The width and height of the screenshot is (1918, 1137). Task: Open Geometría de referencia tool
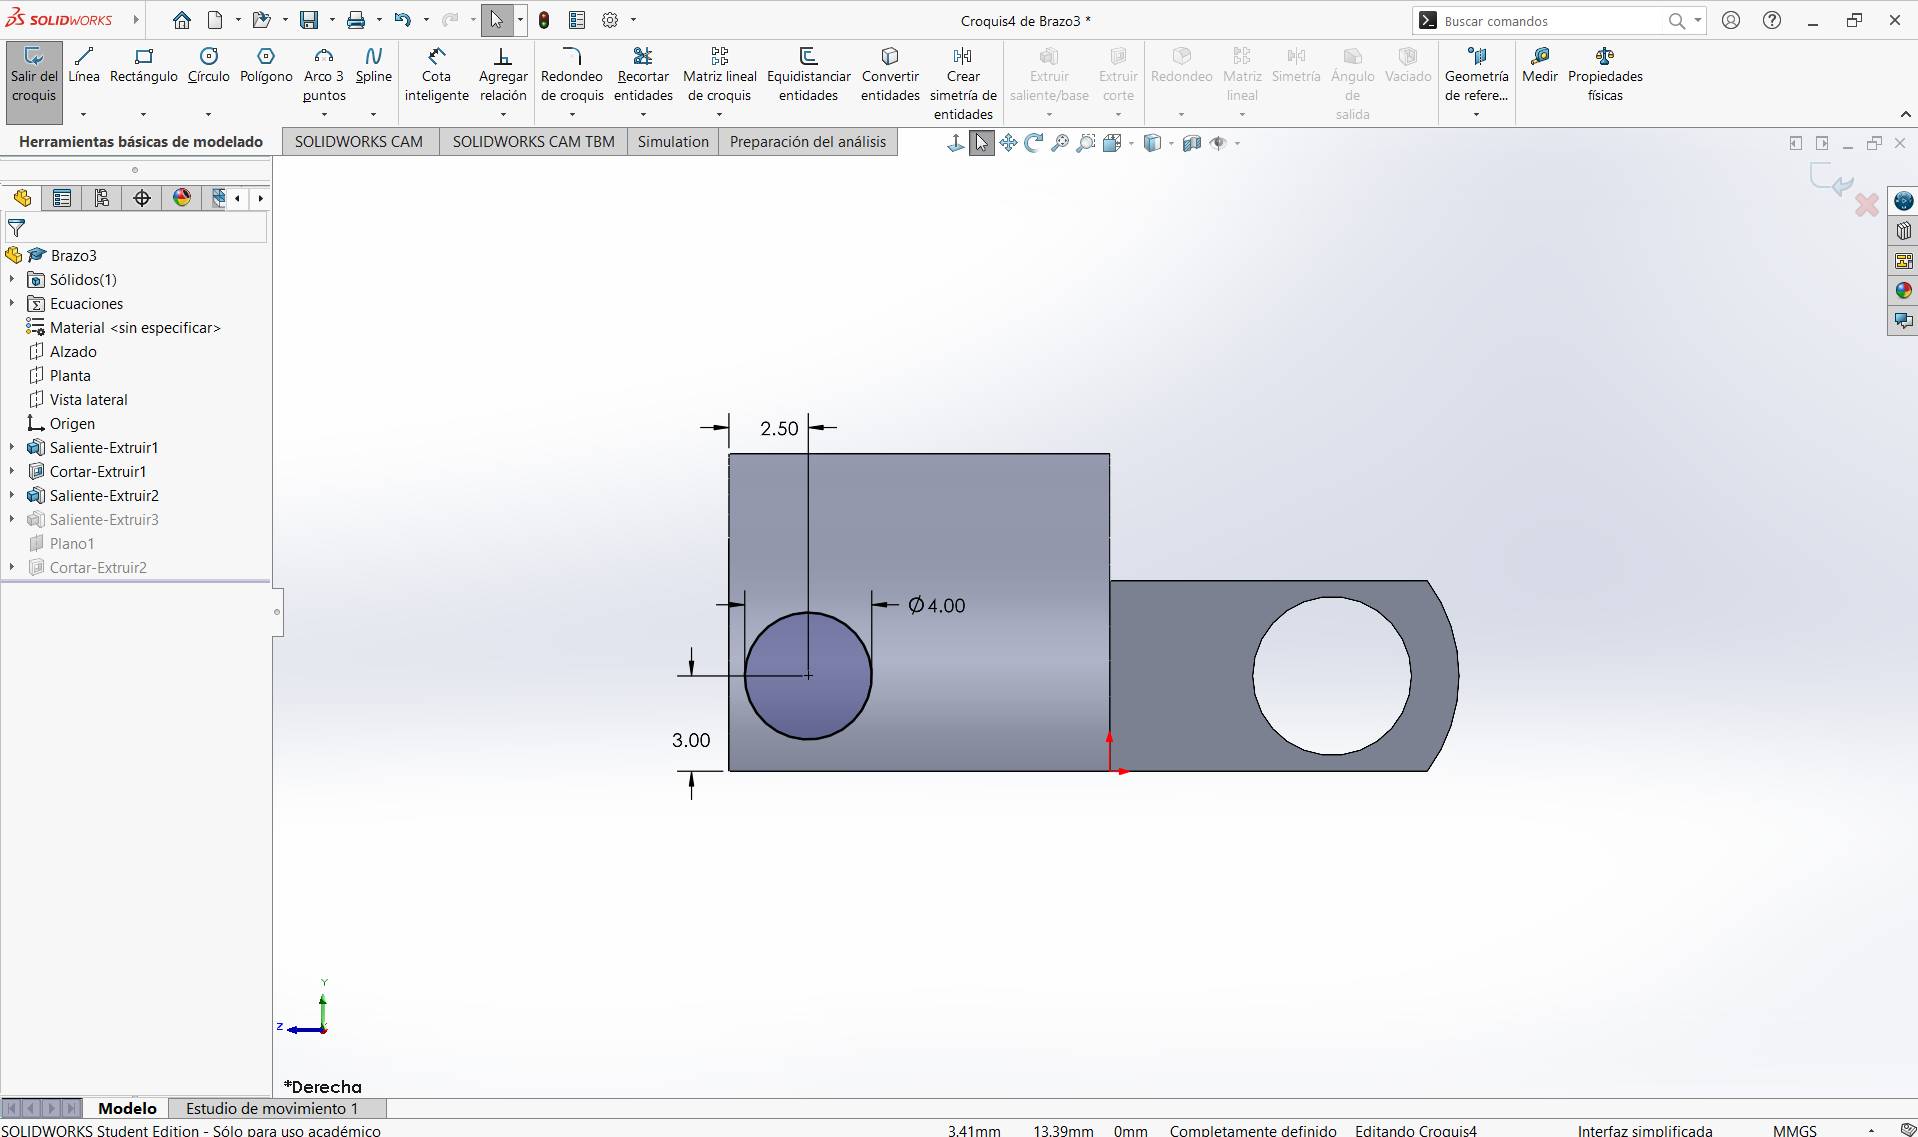[x=1476, y=75]
